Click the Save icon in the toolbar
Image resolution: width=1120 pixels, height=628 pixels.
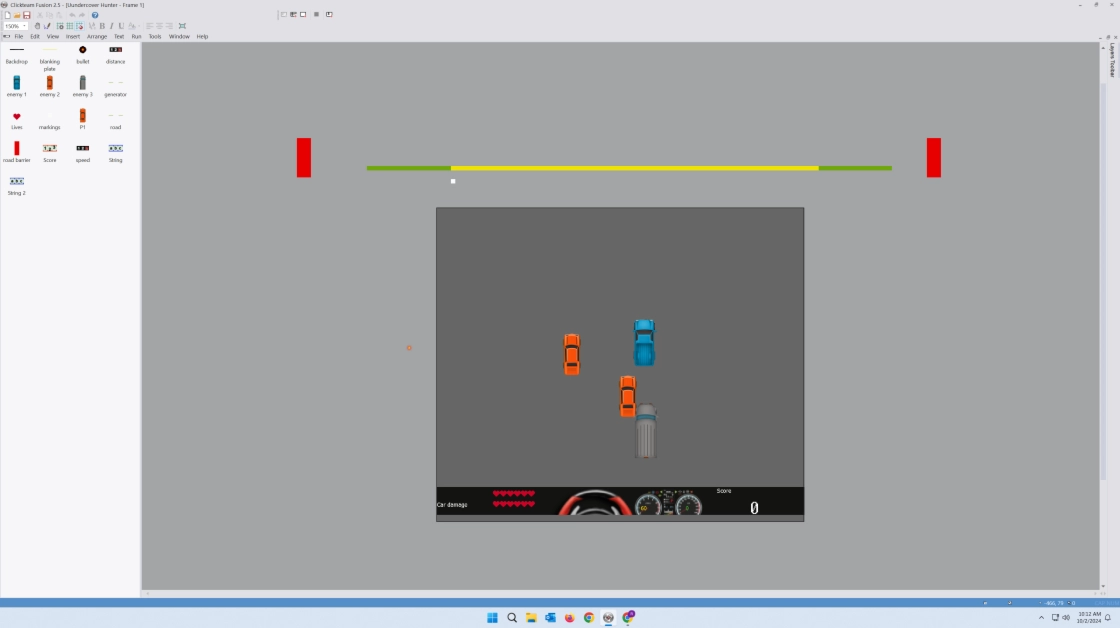[27, 15]
